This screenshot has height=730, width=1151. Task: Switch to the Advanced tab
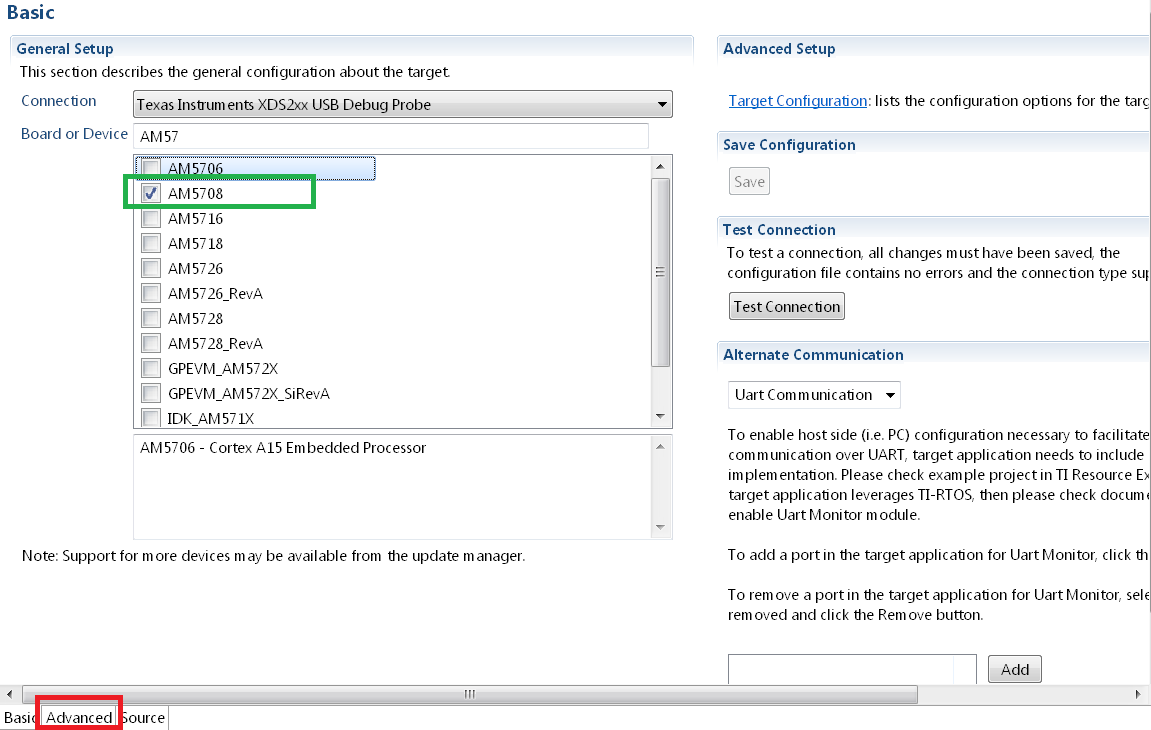click(x=78, y=717)
